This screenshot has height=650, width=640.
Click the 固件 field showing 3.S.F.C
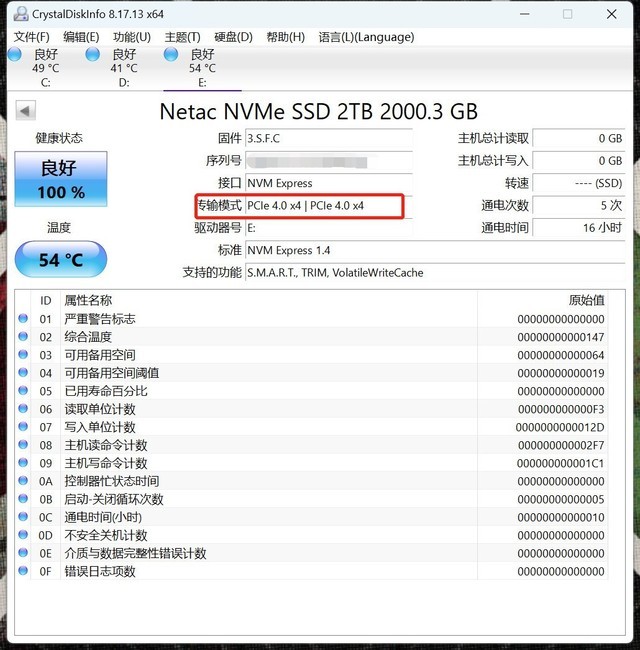tap(328, 138)
